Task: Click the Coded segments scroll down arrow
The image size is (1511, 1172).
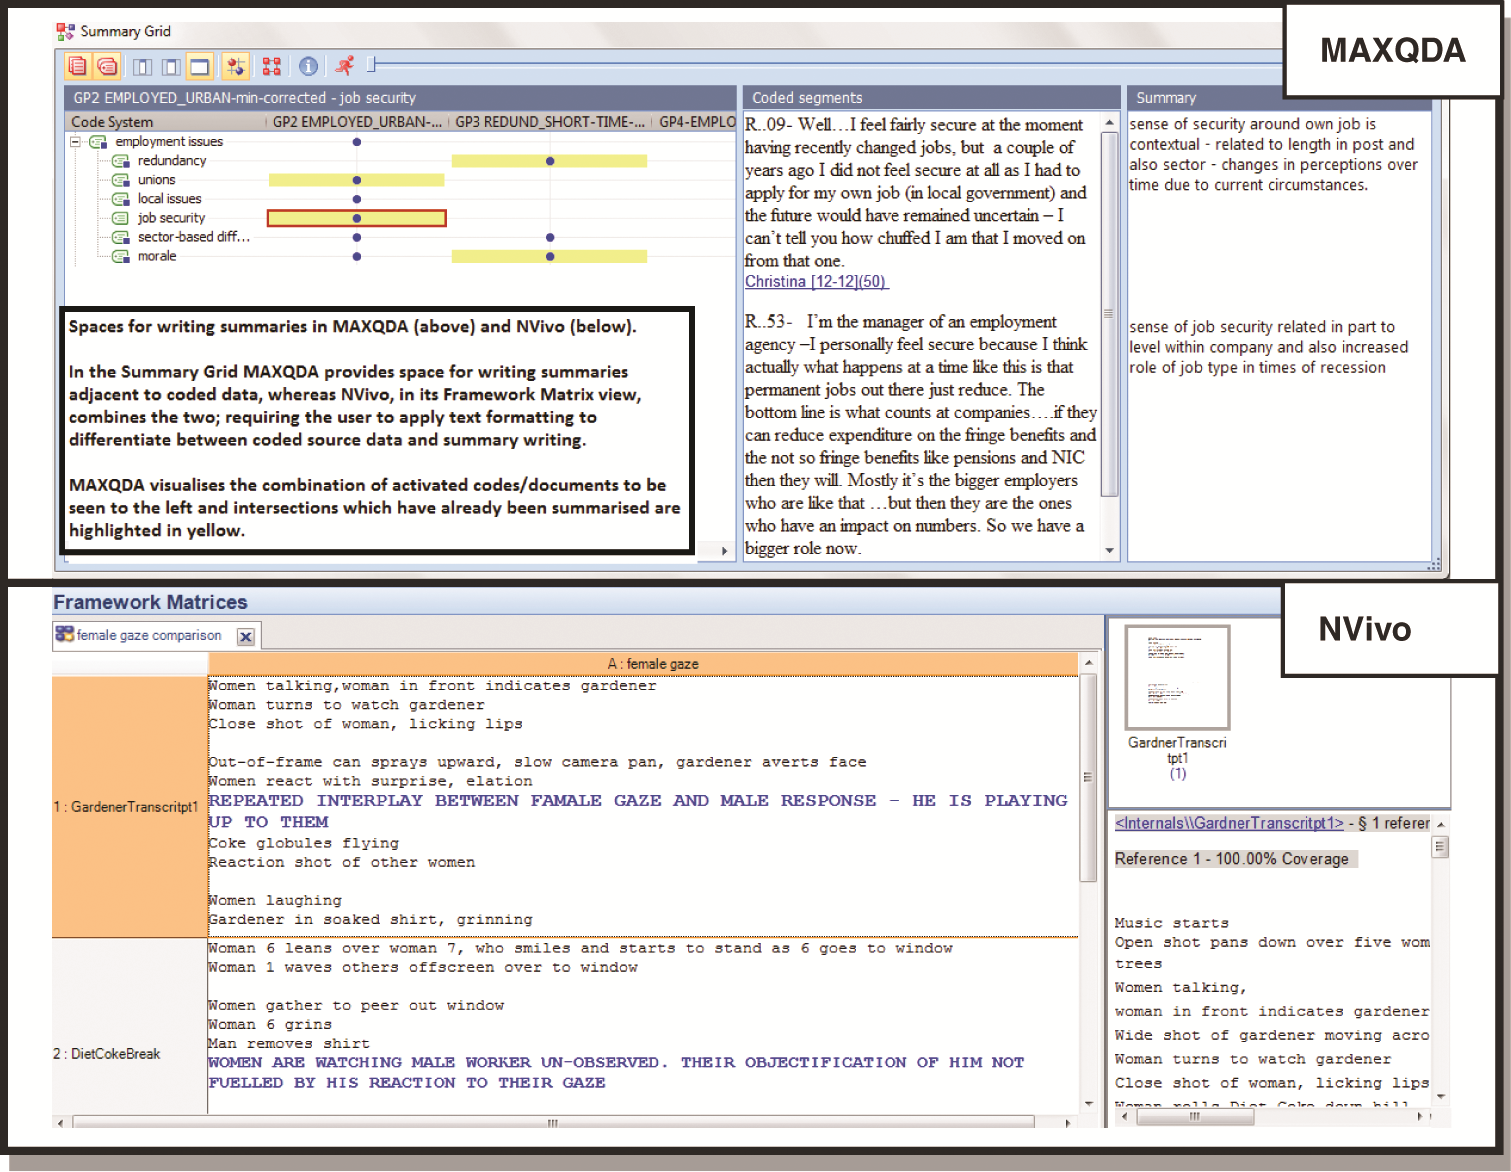Action: tap(1109, 551)
